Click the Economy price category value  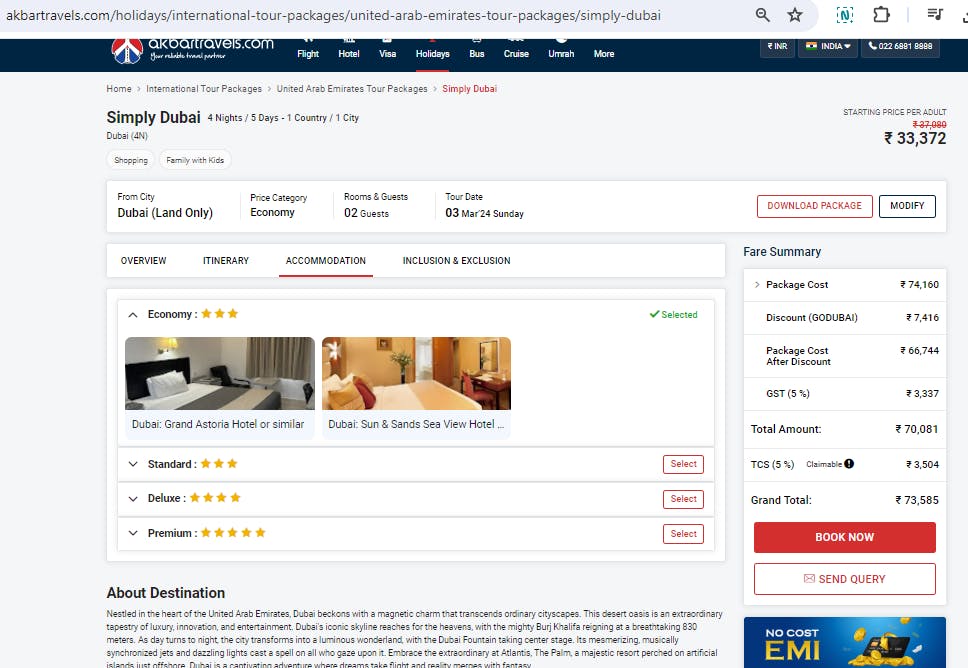(x=272, y=212)
